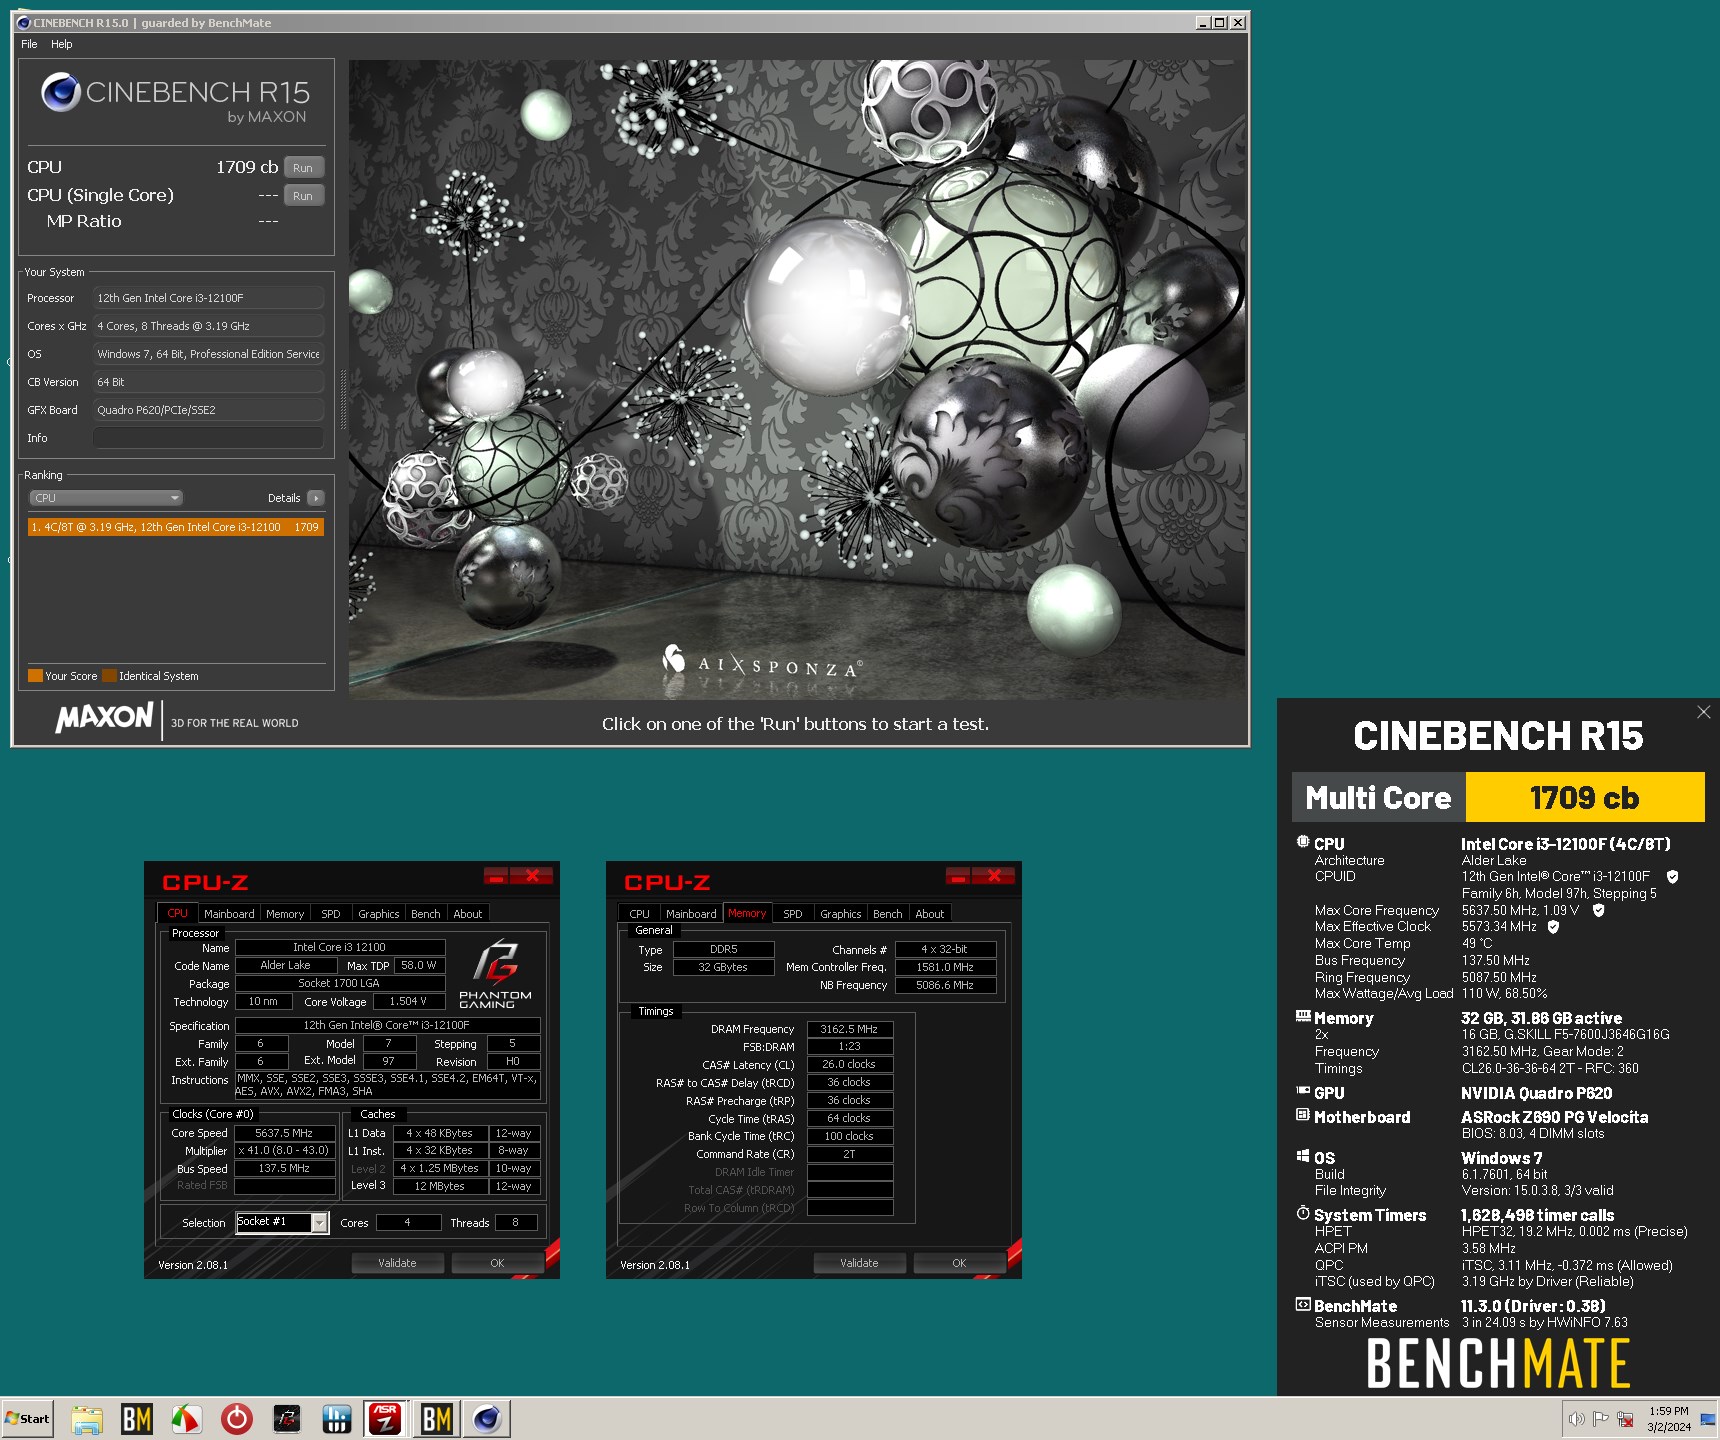The width and height of the screenshot is (1720, 1440).
Task: Open SPD tab in left CPU-Z window
Action: [331, 914]
